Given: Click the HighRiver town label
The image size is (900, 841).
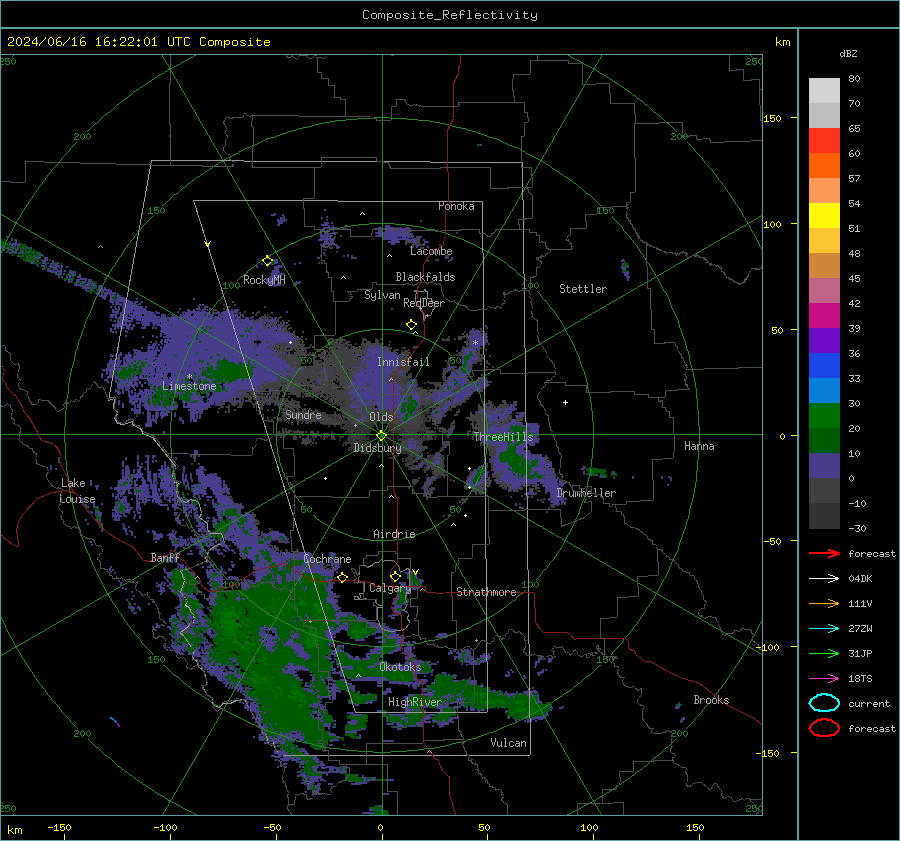Looking at the screenshot, I should click(x=414, y=702).
